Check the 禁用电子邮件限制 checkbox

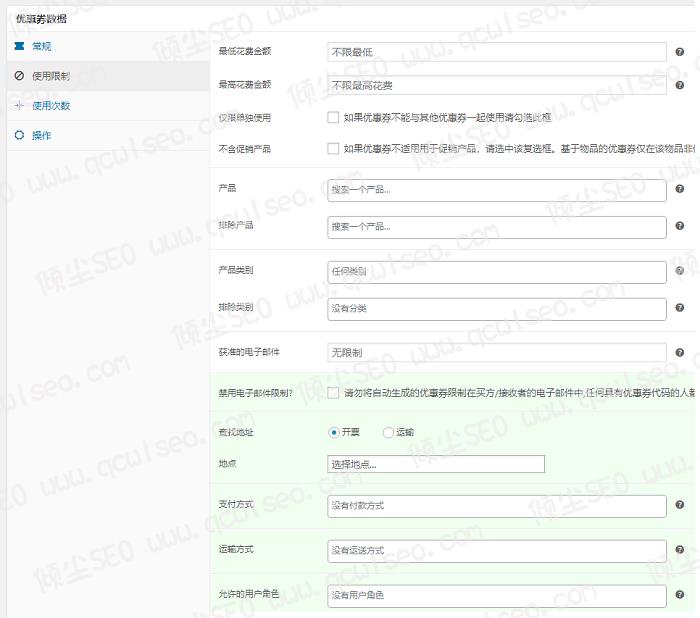coord(333,393)
